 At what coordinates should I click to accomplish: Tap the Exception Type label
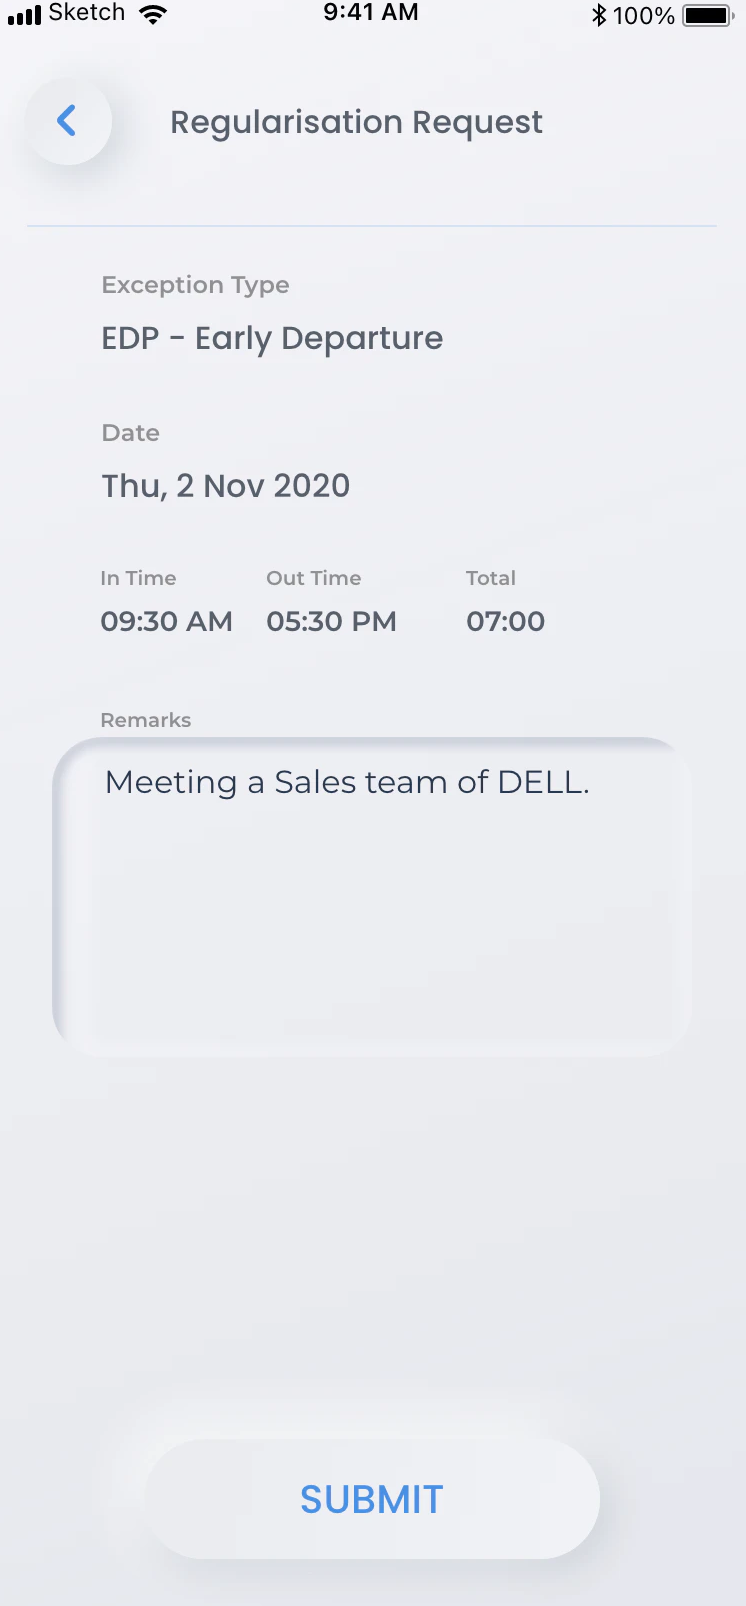point(195,285)
